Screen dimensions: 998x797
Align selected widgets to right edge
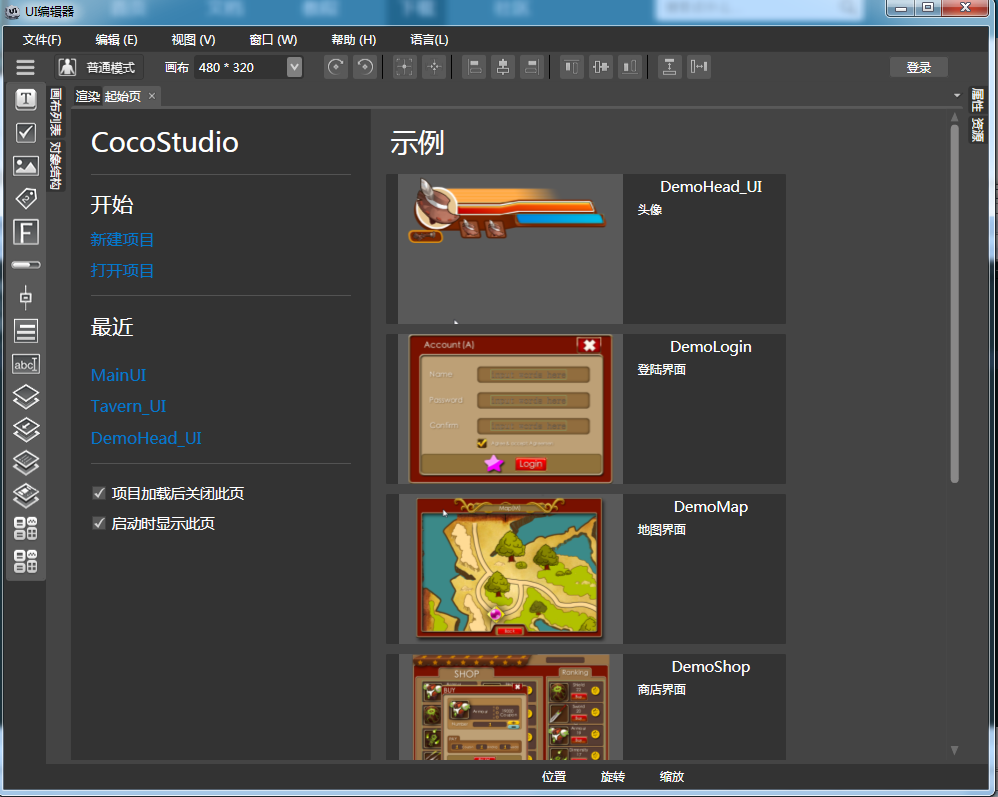pyautogui.click(x=531, y=67)
